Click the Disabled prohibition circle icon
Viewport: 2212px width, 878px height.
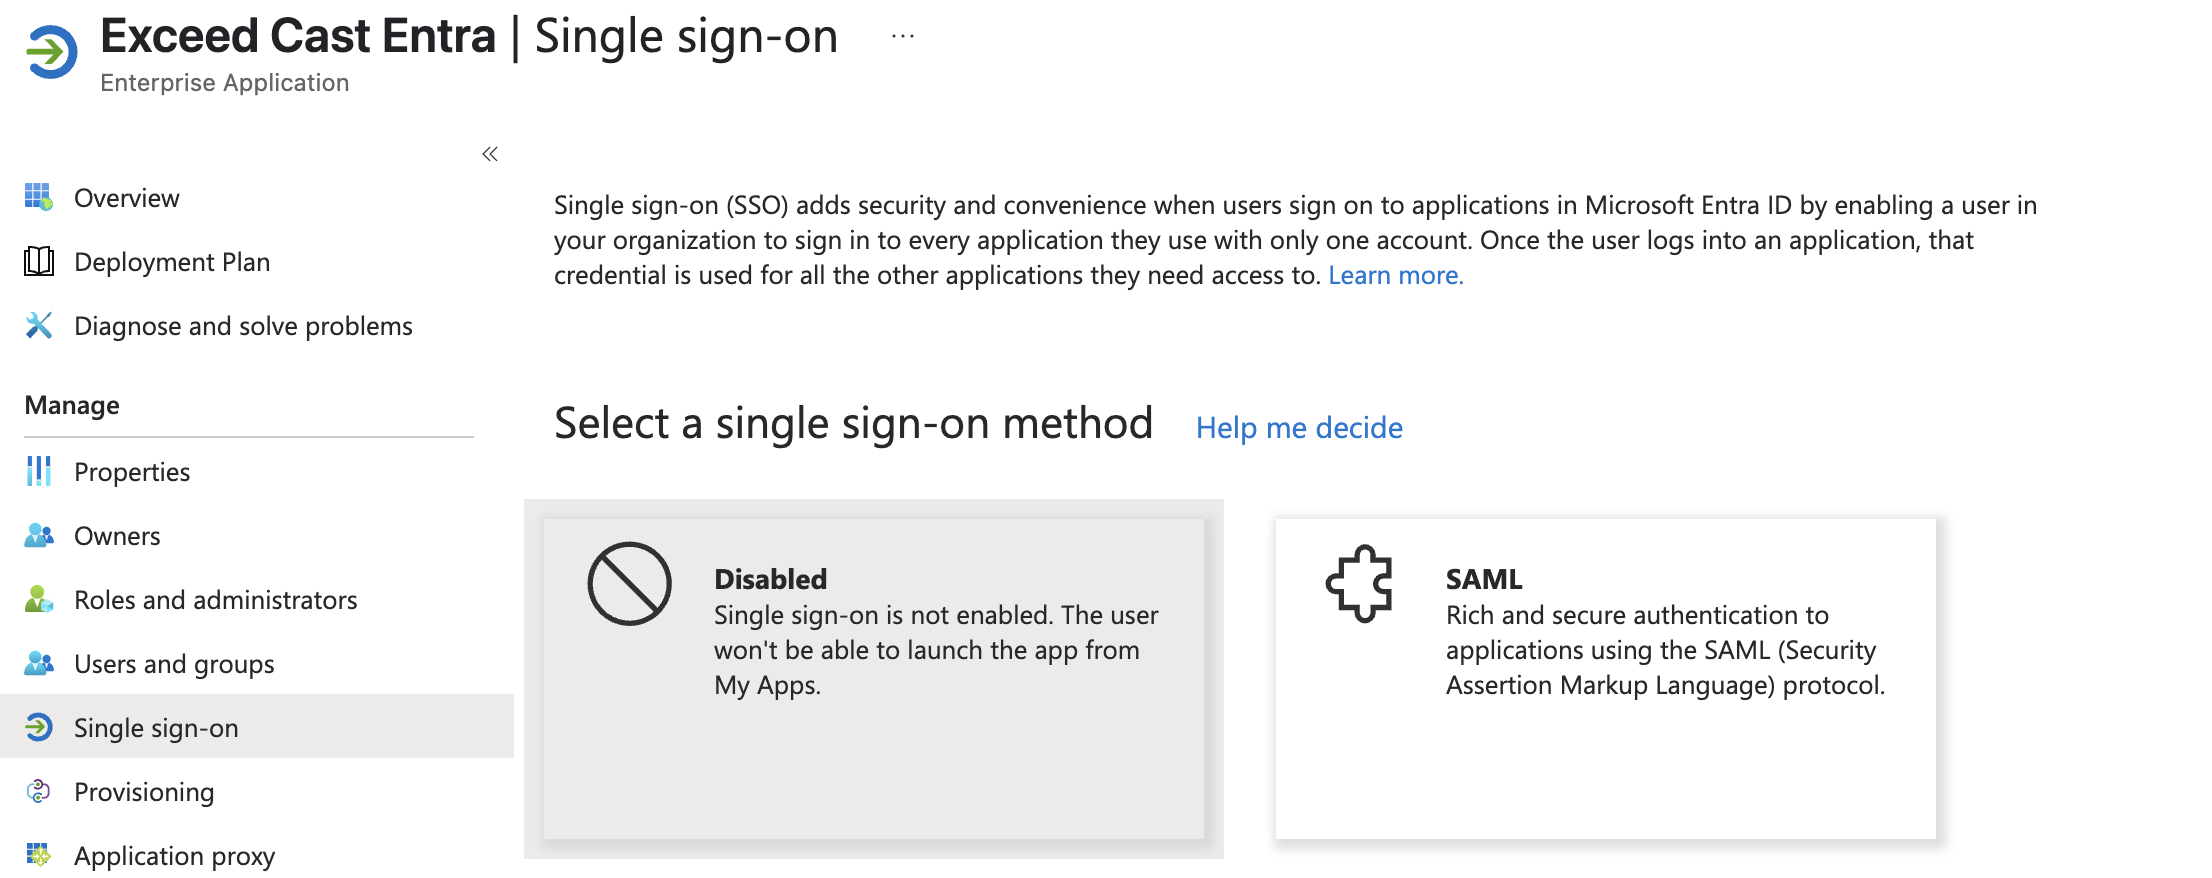coord(629,584)
